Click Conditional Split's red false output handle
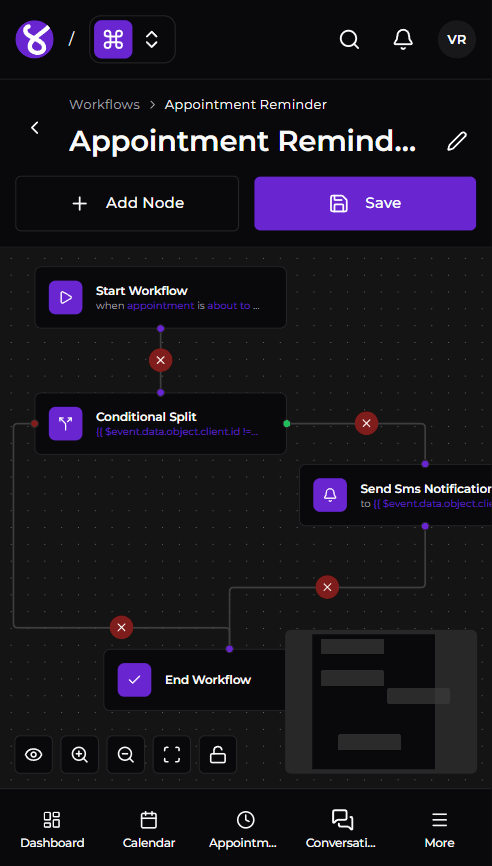Screen dimensions: 492x866 click(x=35, y=424)
